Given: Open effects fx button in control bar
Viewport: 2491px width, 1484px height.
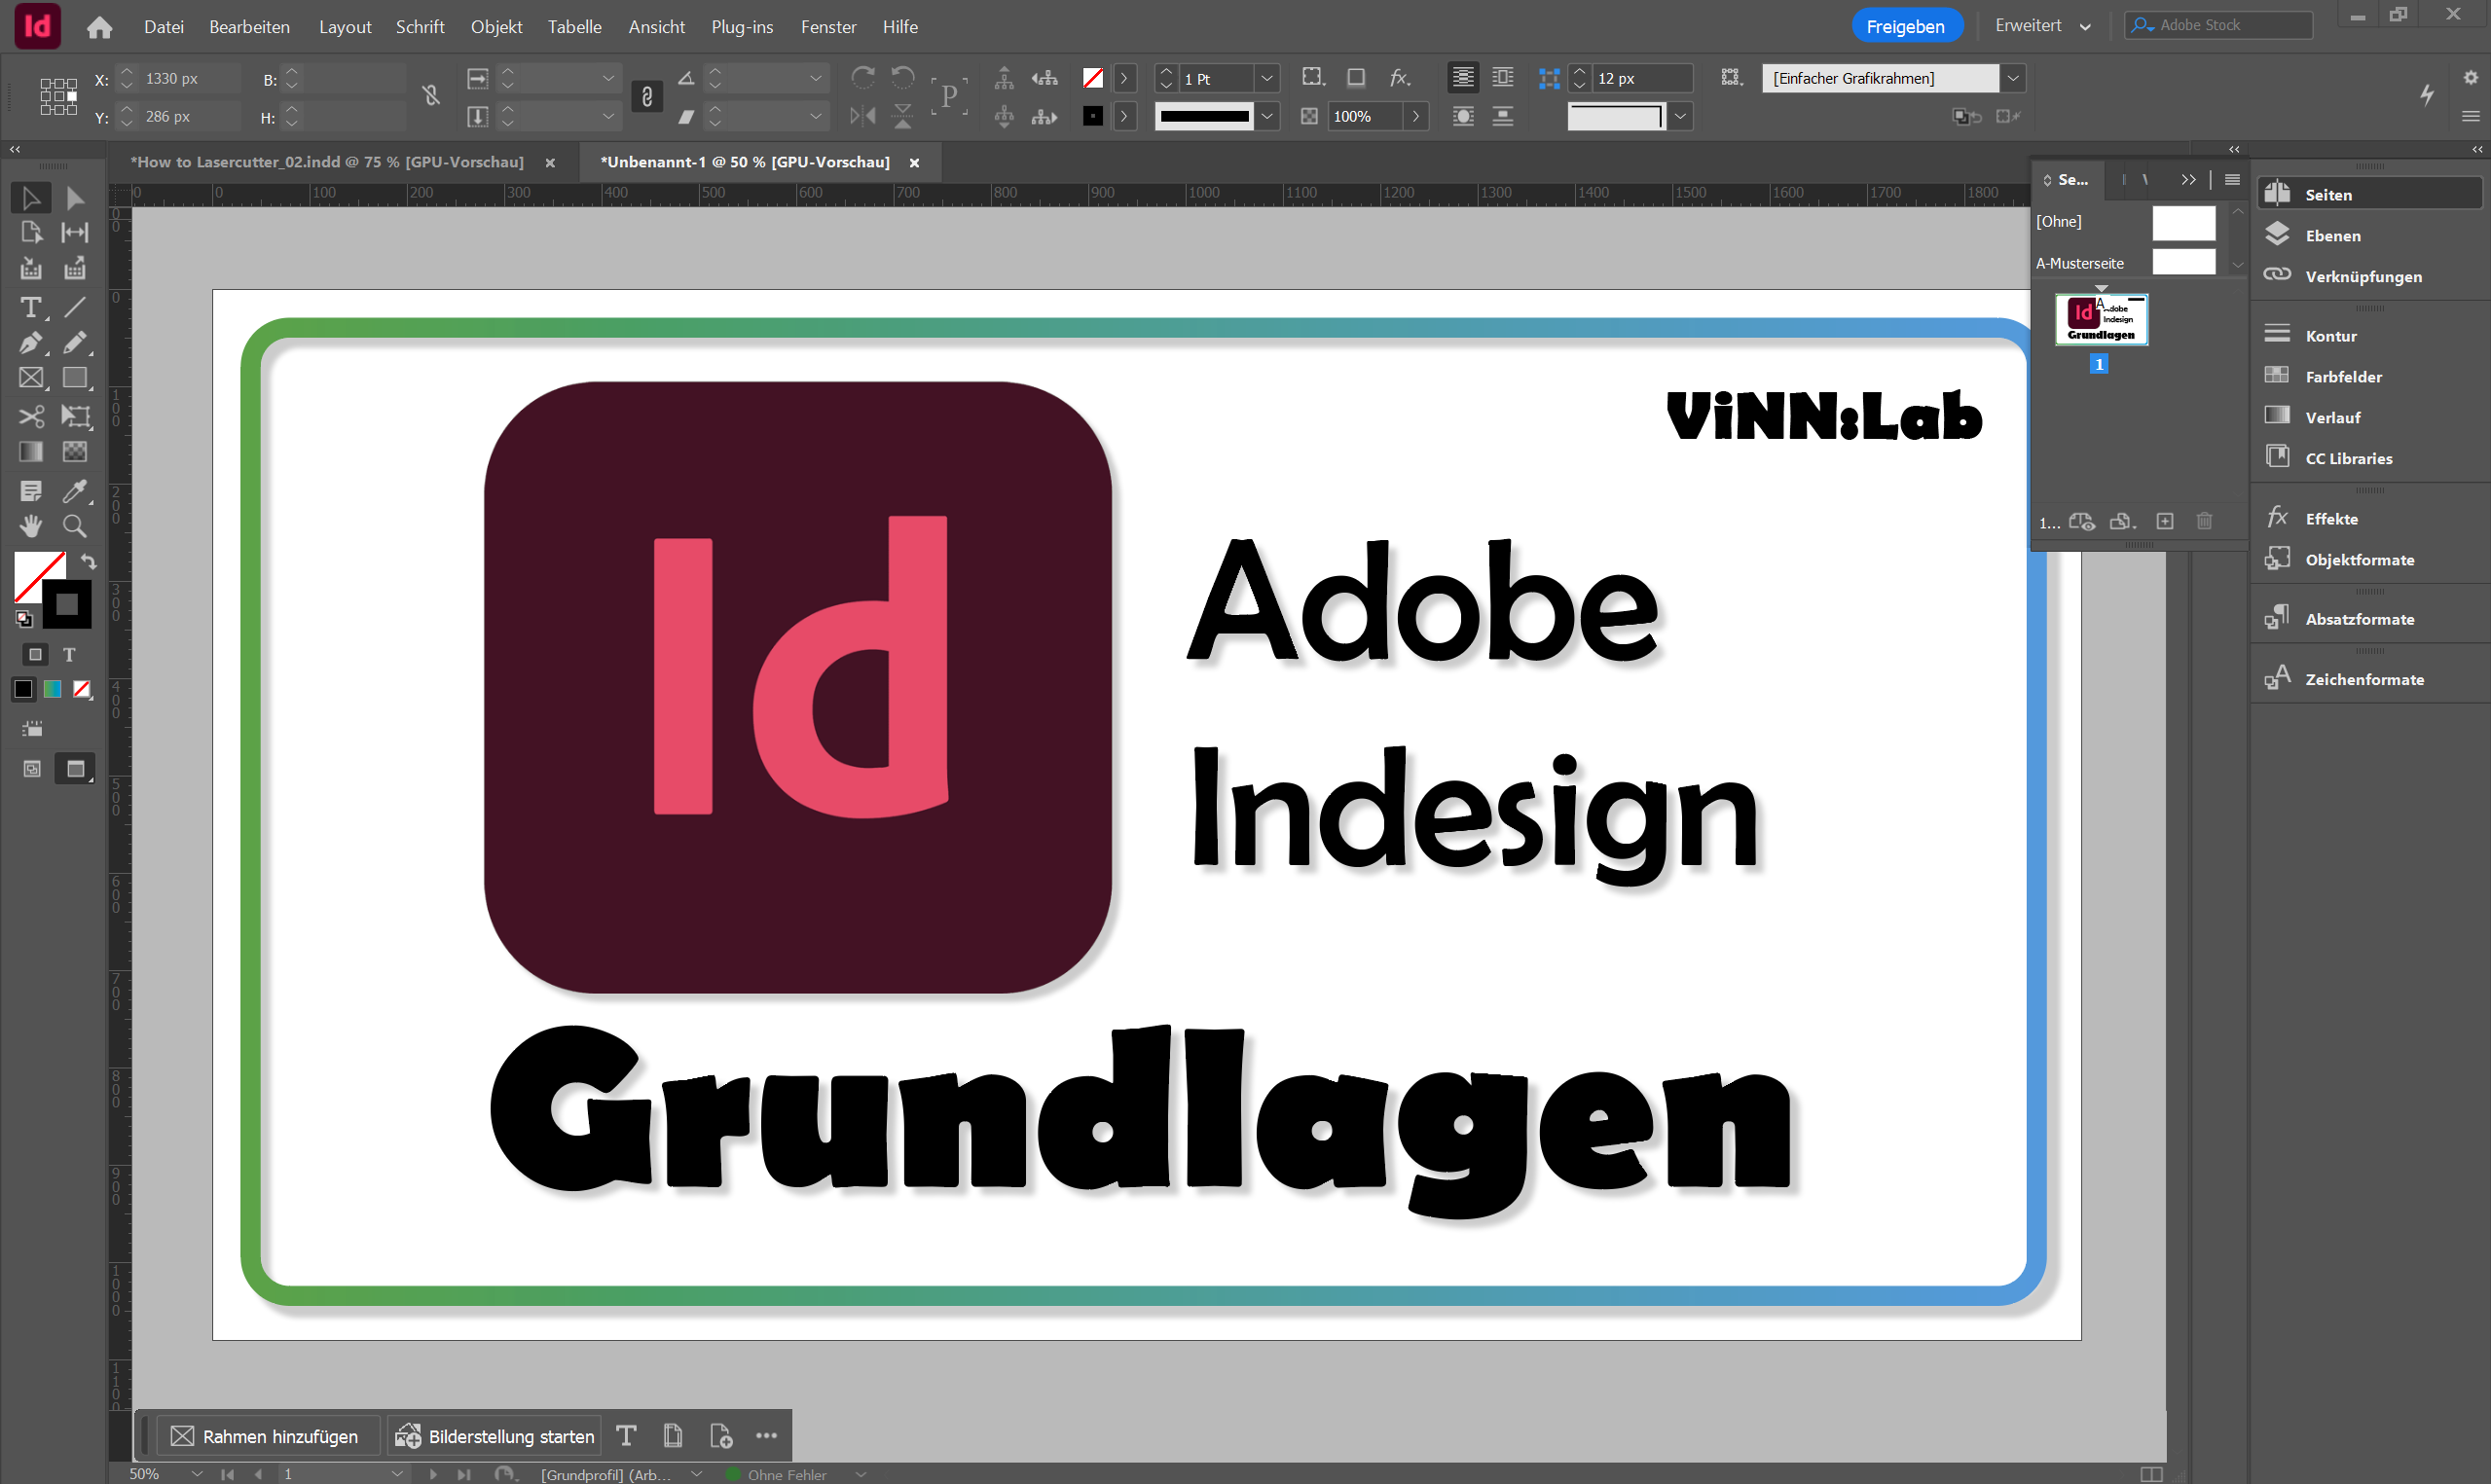Looking at the screenshot, I should click(x=1400, y=77).
